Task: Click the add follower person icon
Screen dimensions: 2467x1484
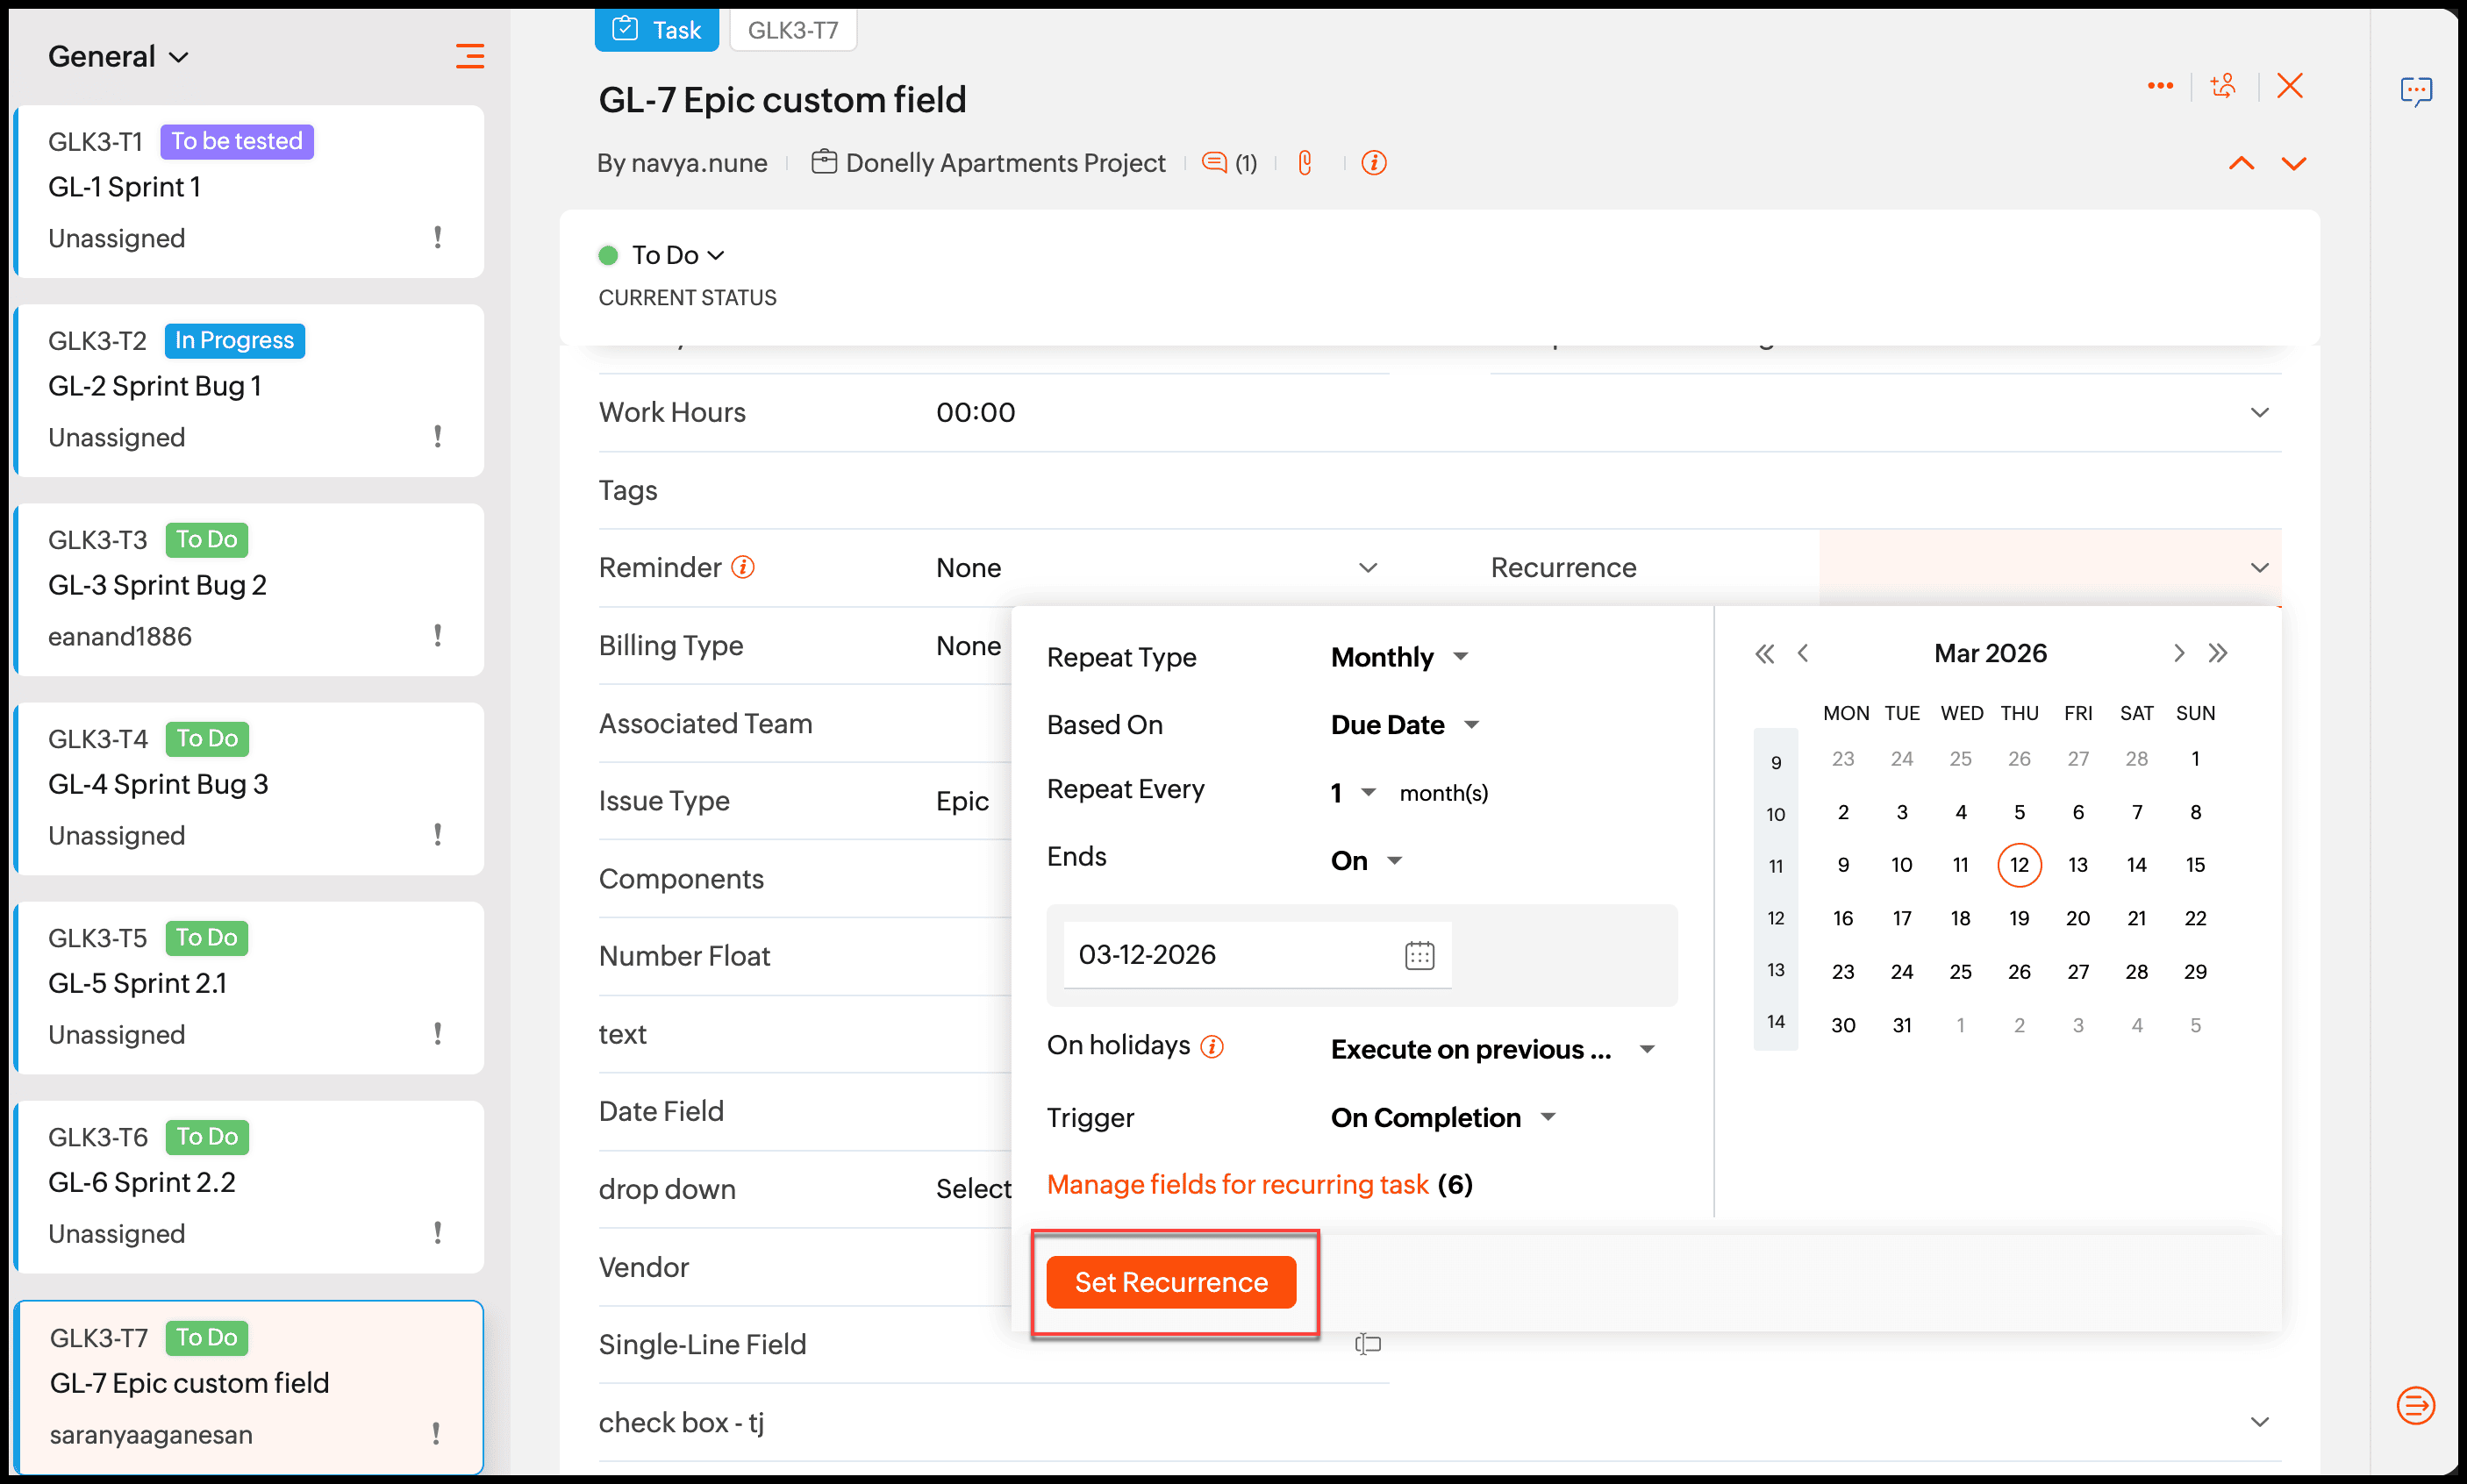Action: (2223, 86)
